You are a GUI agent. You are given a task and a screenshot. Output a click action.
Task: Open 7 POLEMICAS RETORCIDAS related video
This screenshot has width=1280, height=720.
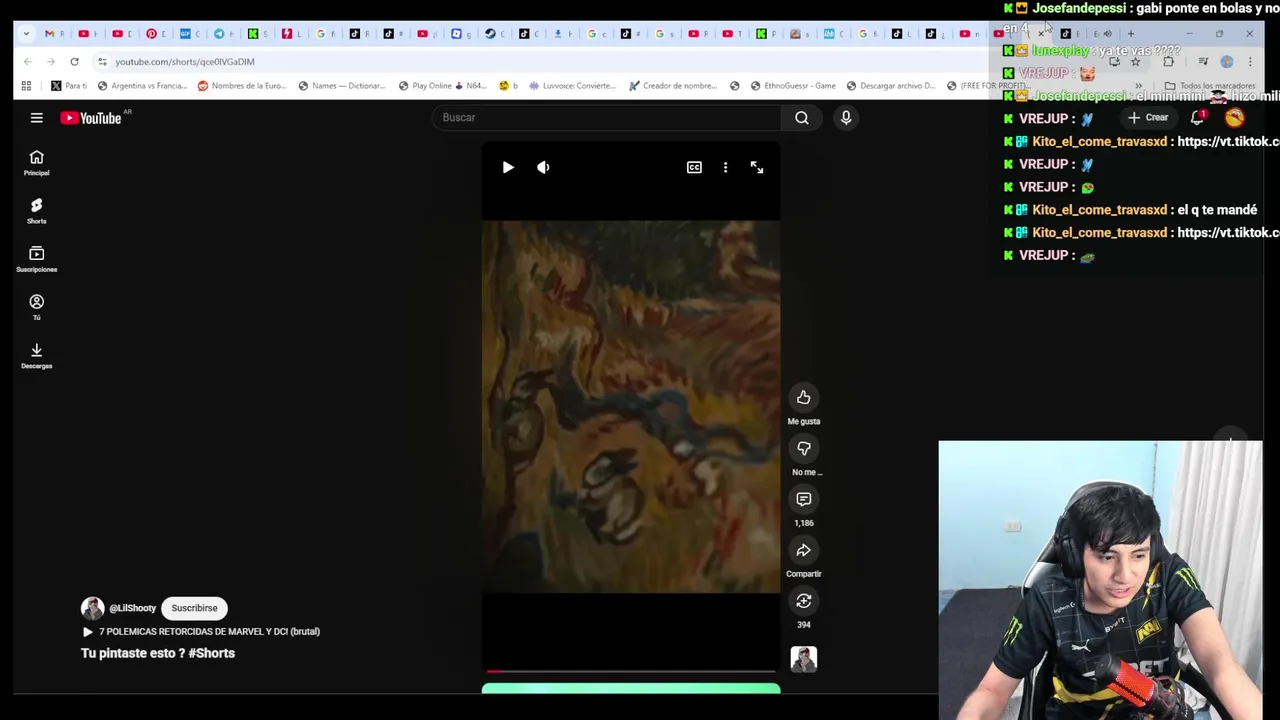tap(201, 632)
